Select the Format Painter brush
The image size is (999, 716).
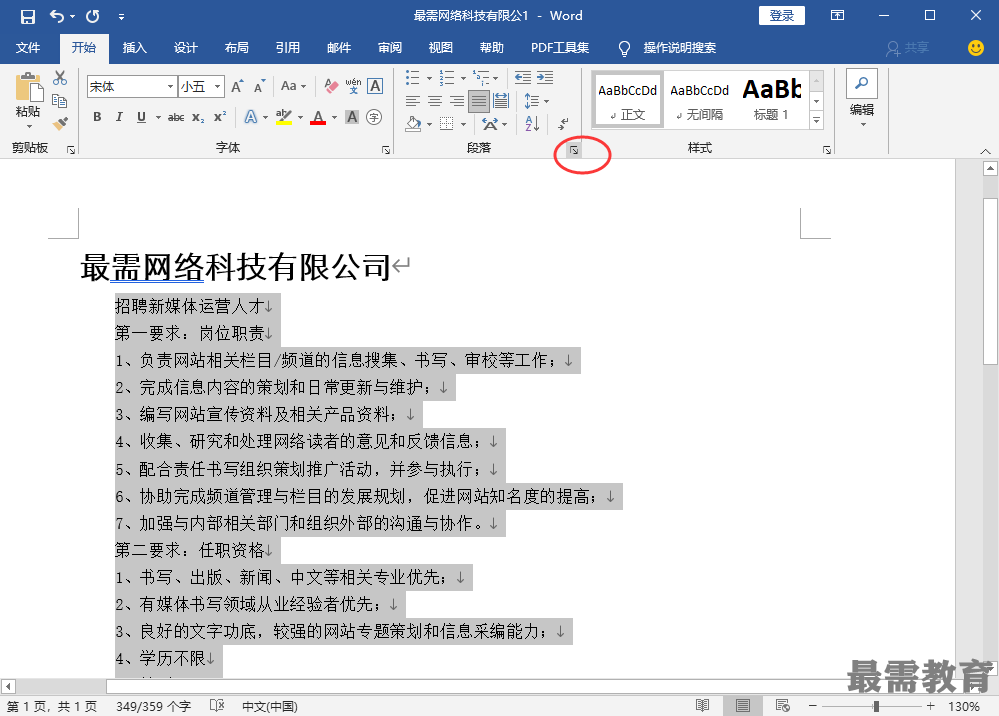(60, 124)
